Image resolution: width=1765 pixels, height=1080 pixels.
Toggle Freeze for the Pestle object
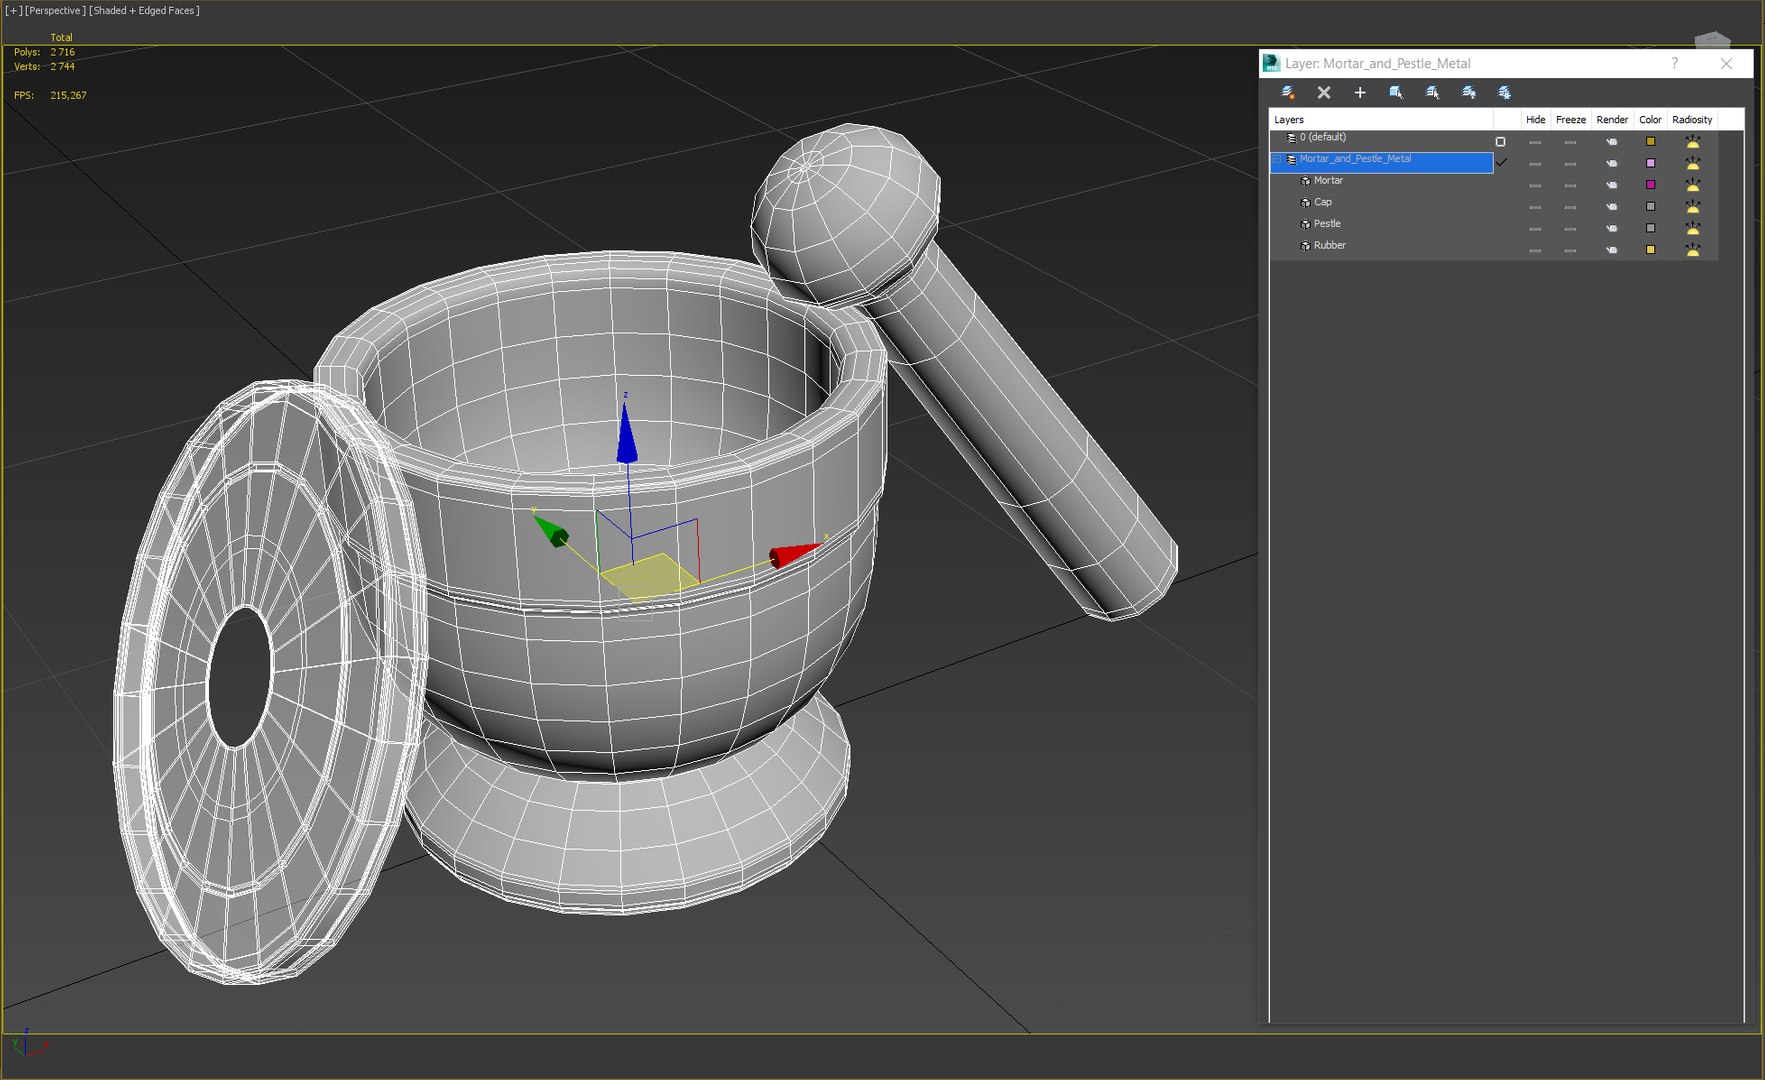[x=1570, y=228]
